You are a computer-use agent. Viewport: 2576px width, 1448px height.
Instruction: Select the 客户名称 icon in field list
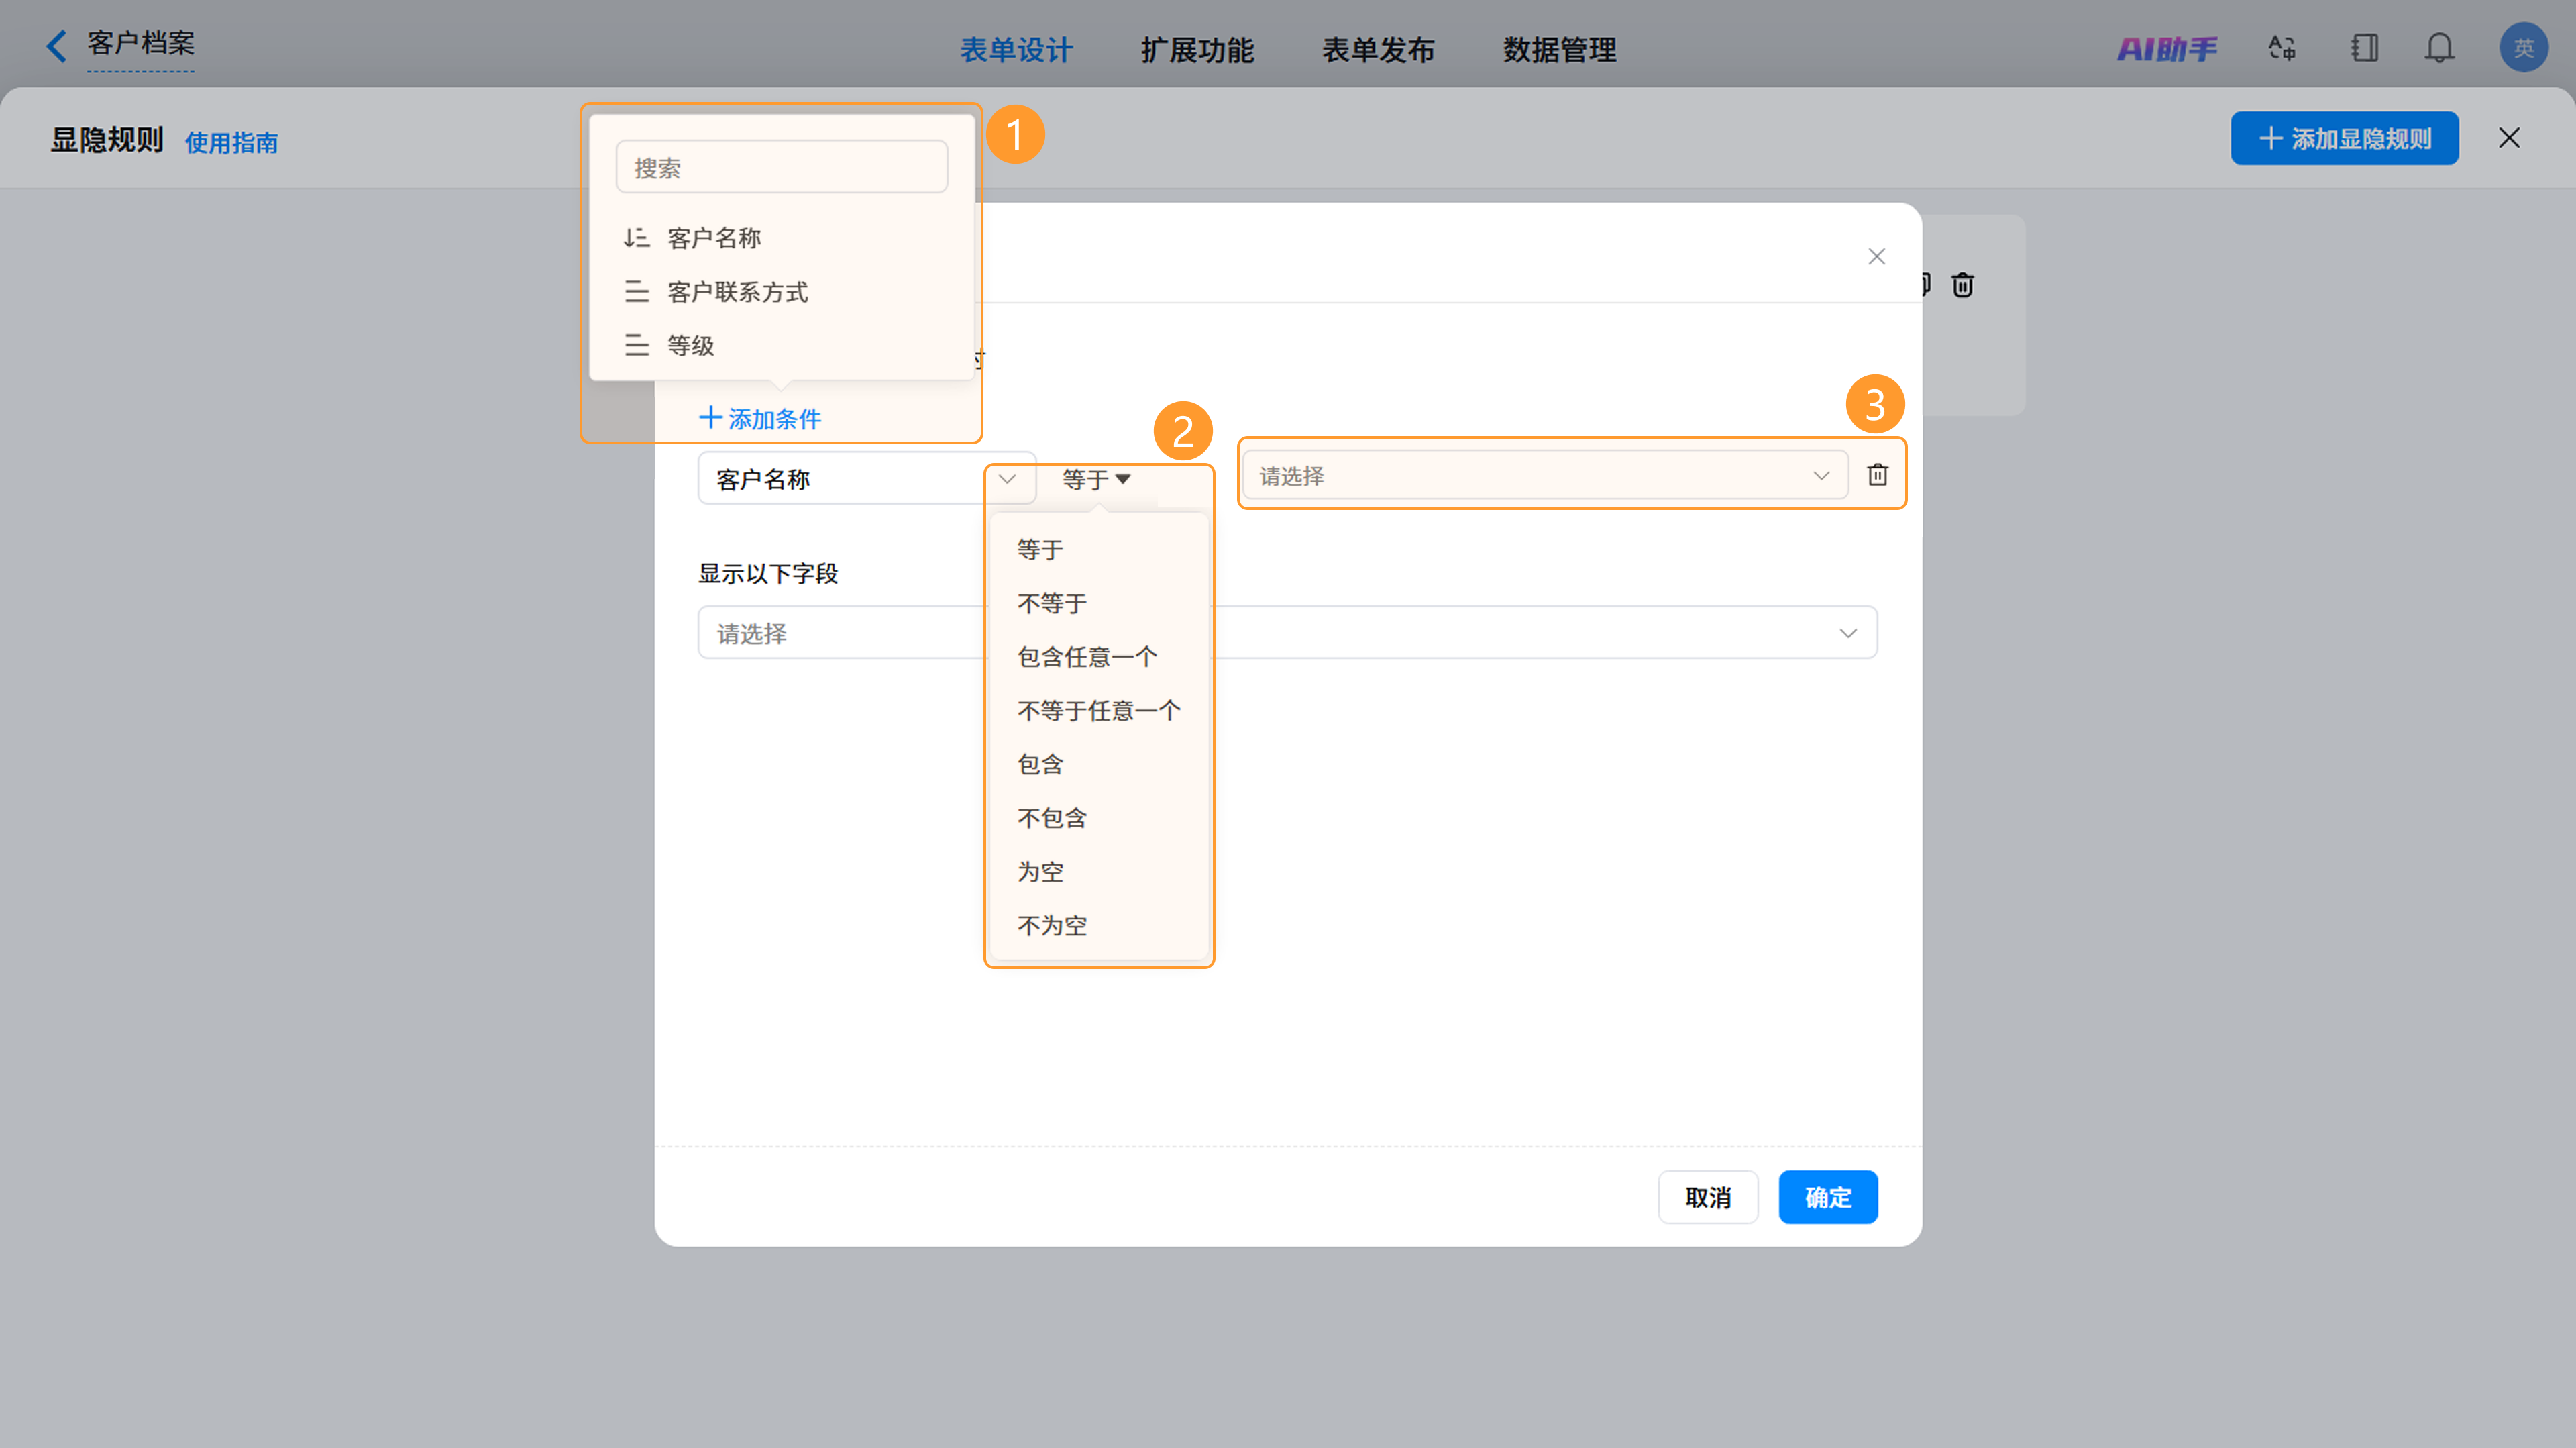[636, 238]
